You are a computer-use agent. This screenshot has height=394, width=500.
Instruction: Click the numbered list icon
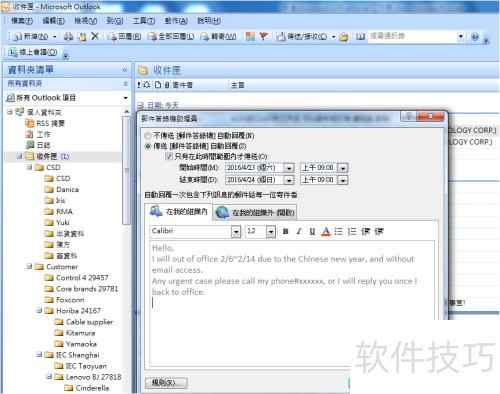click(352, 231)
